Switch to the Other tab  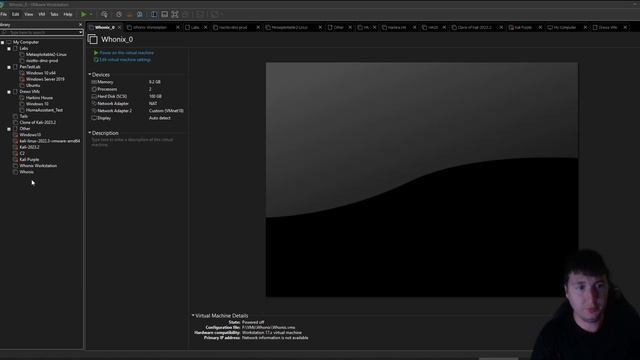point(338,27)
